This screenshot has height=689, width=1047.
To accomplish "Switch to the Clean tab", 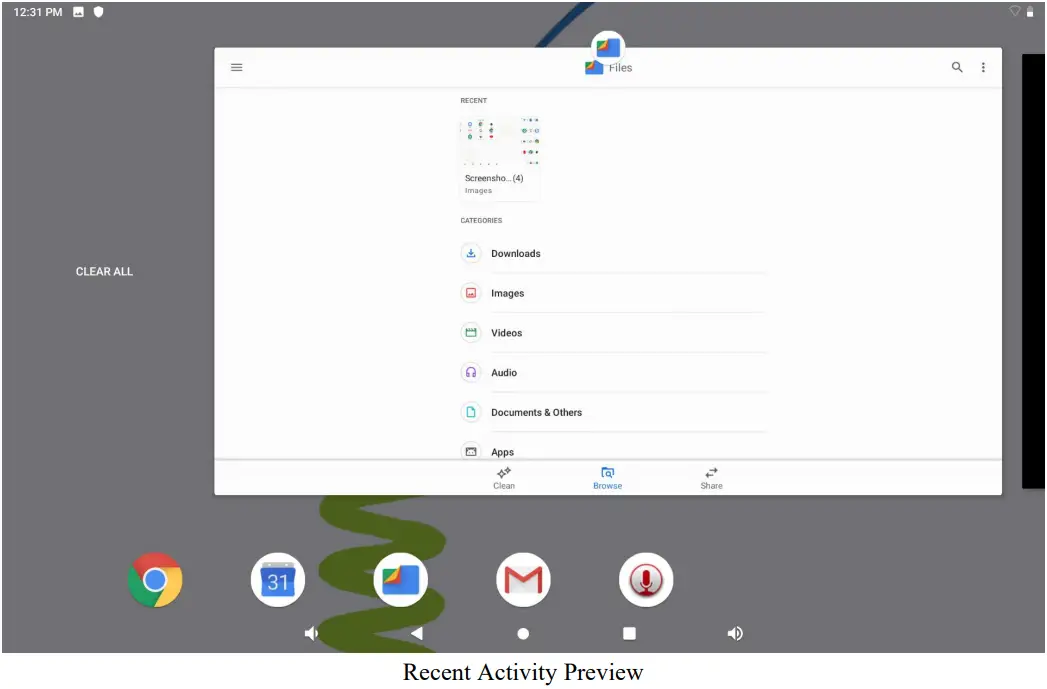I will pyautogui.click(x=504, y=478).
